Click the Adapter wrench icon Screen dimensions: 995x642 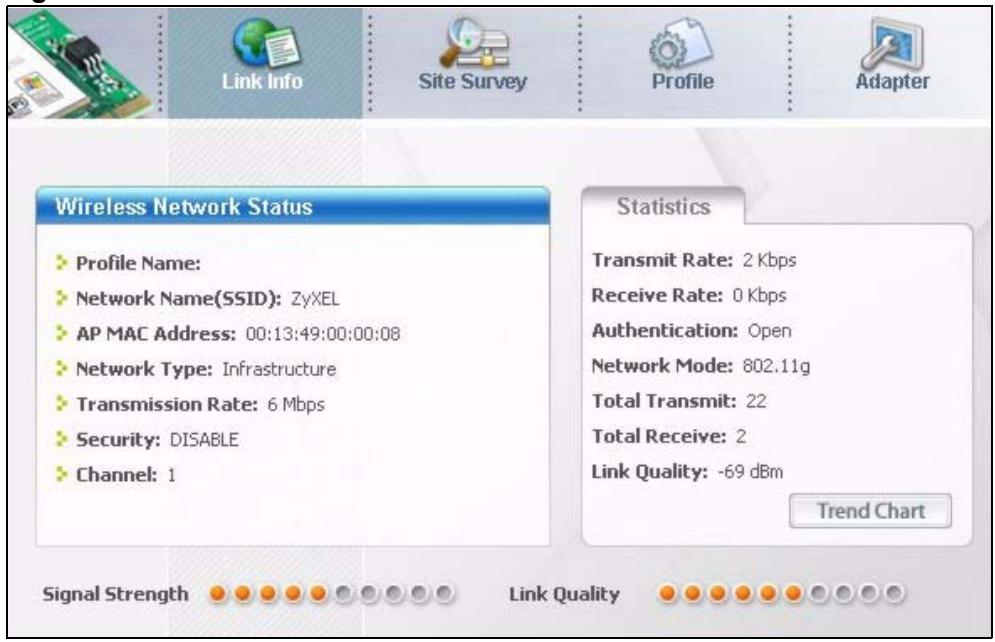pos(892,44)
